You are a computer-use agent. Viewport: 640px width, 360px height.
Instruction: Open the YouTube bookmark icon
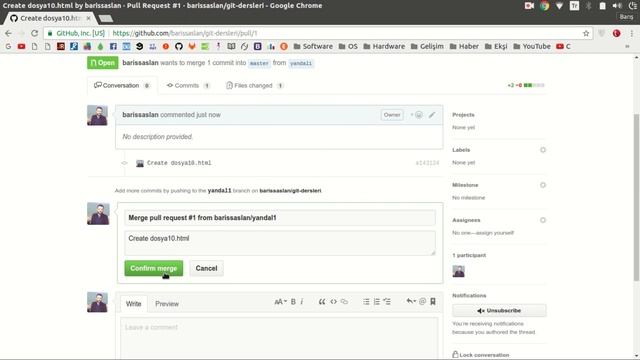(x=21, y=47)
